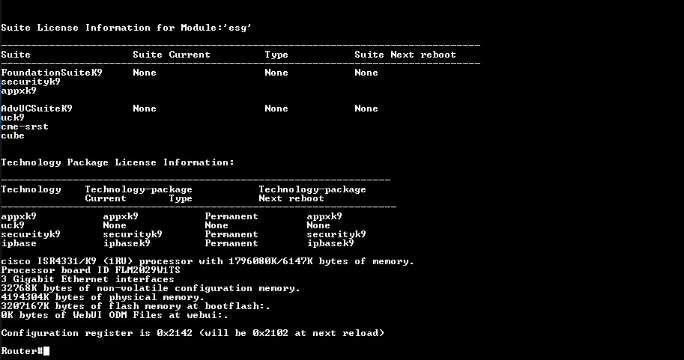
Task: Click FoundationSuiteK9's "None" under Suite Next reboot
Action: click(366, 73)
